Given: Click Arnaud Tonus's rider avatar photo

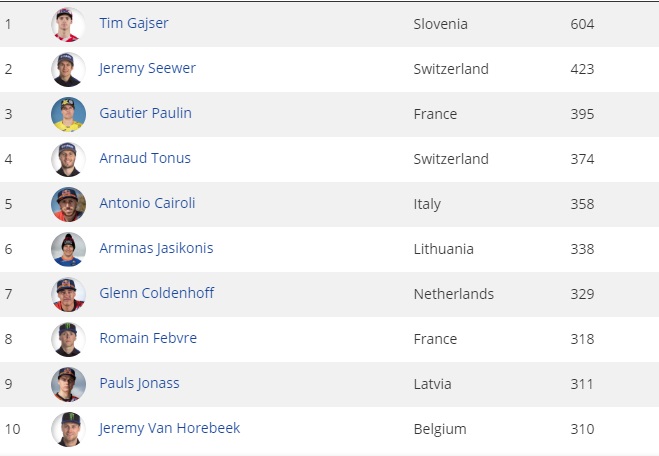Looking at the screenshot, I should [68, 159].
